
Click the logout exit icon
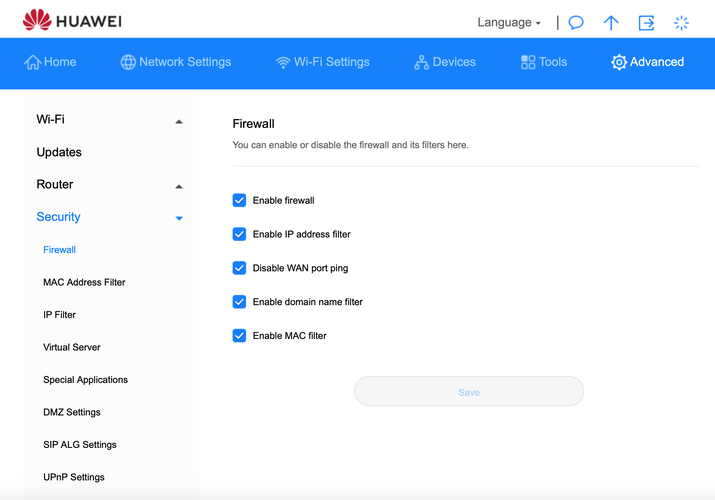click(x=646, y=22)
